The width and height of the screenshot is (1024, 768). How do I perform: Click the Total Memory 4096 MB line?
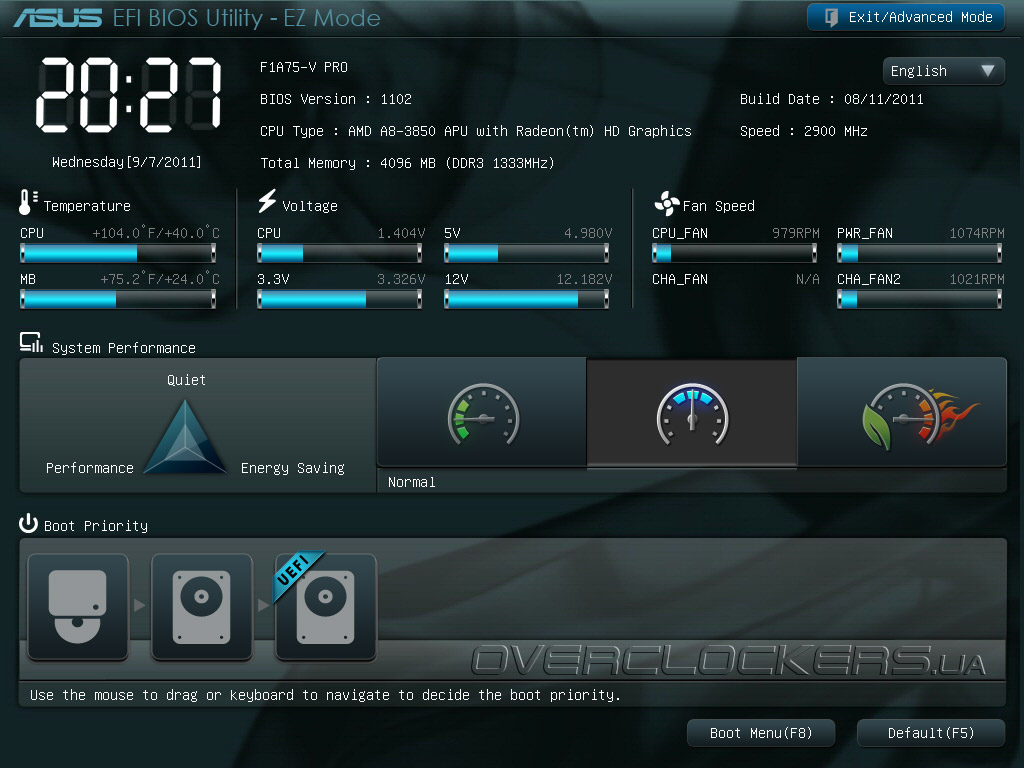pos(408,163)
